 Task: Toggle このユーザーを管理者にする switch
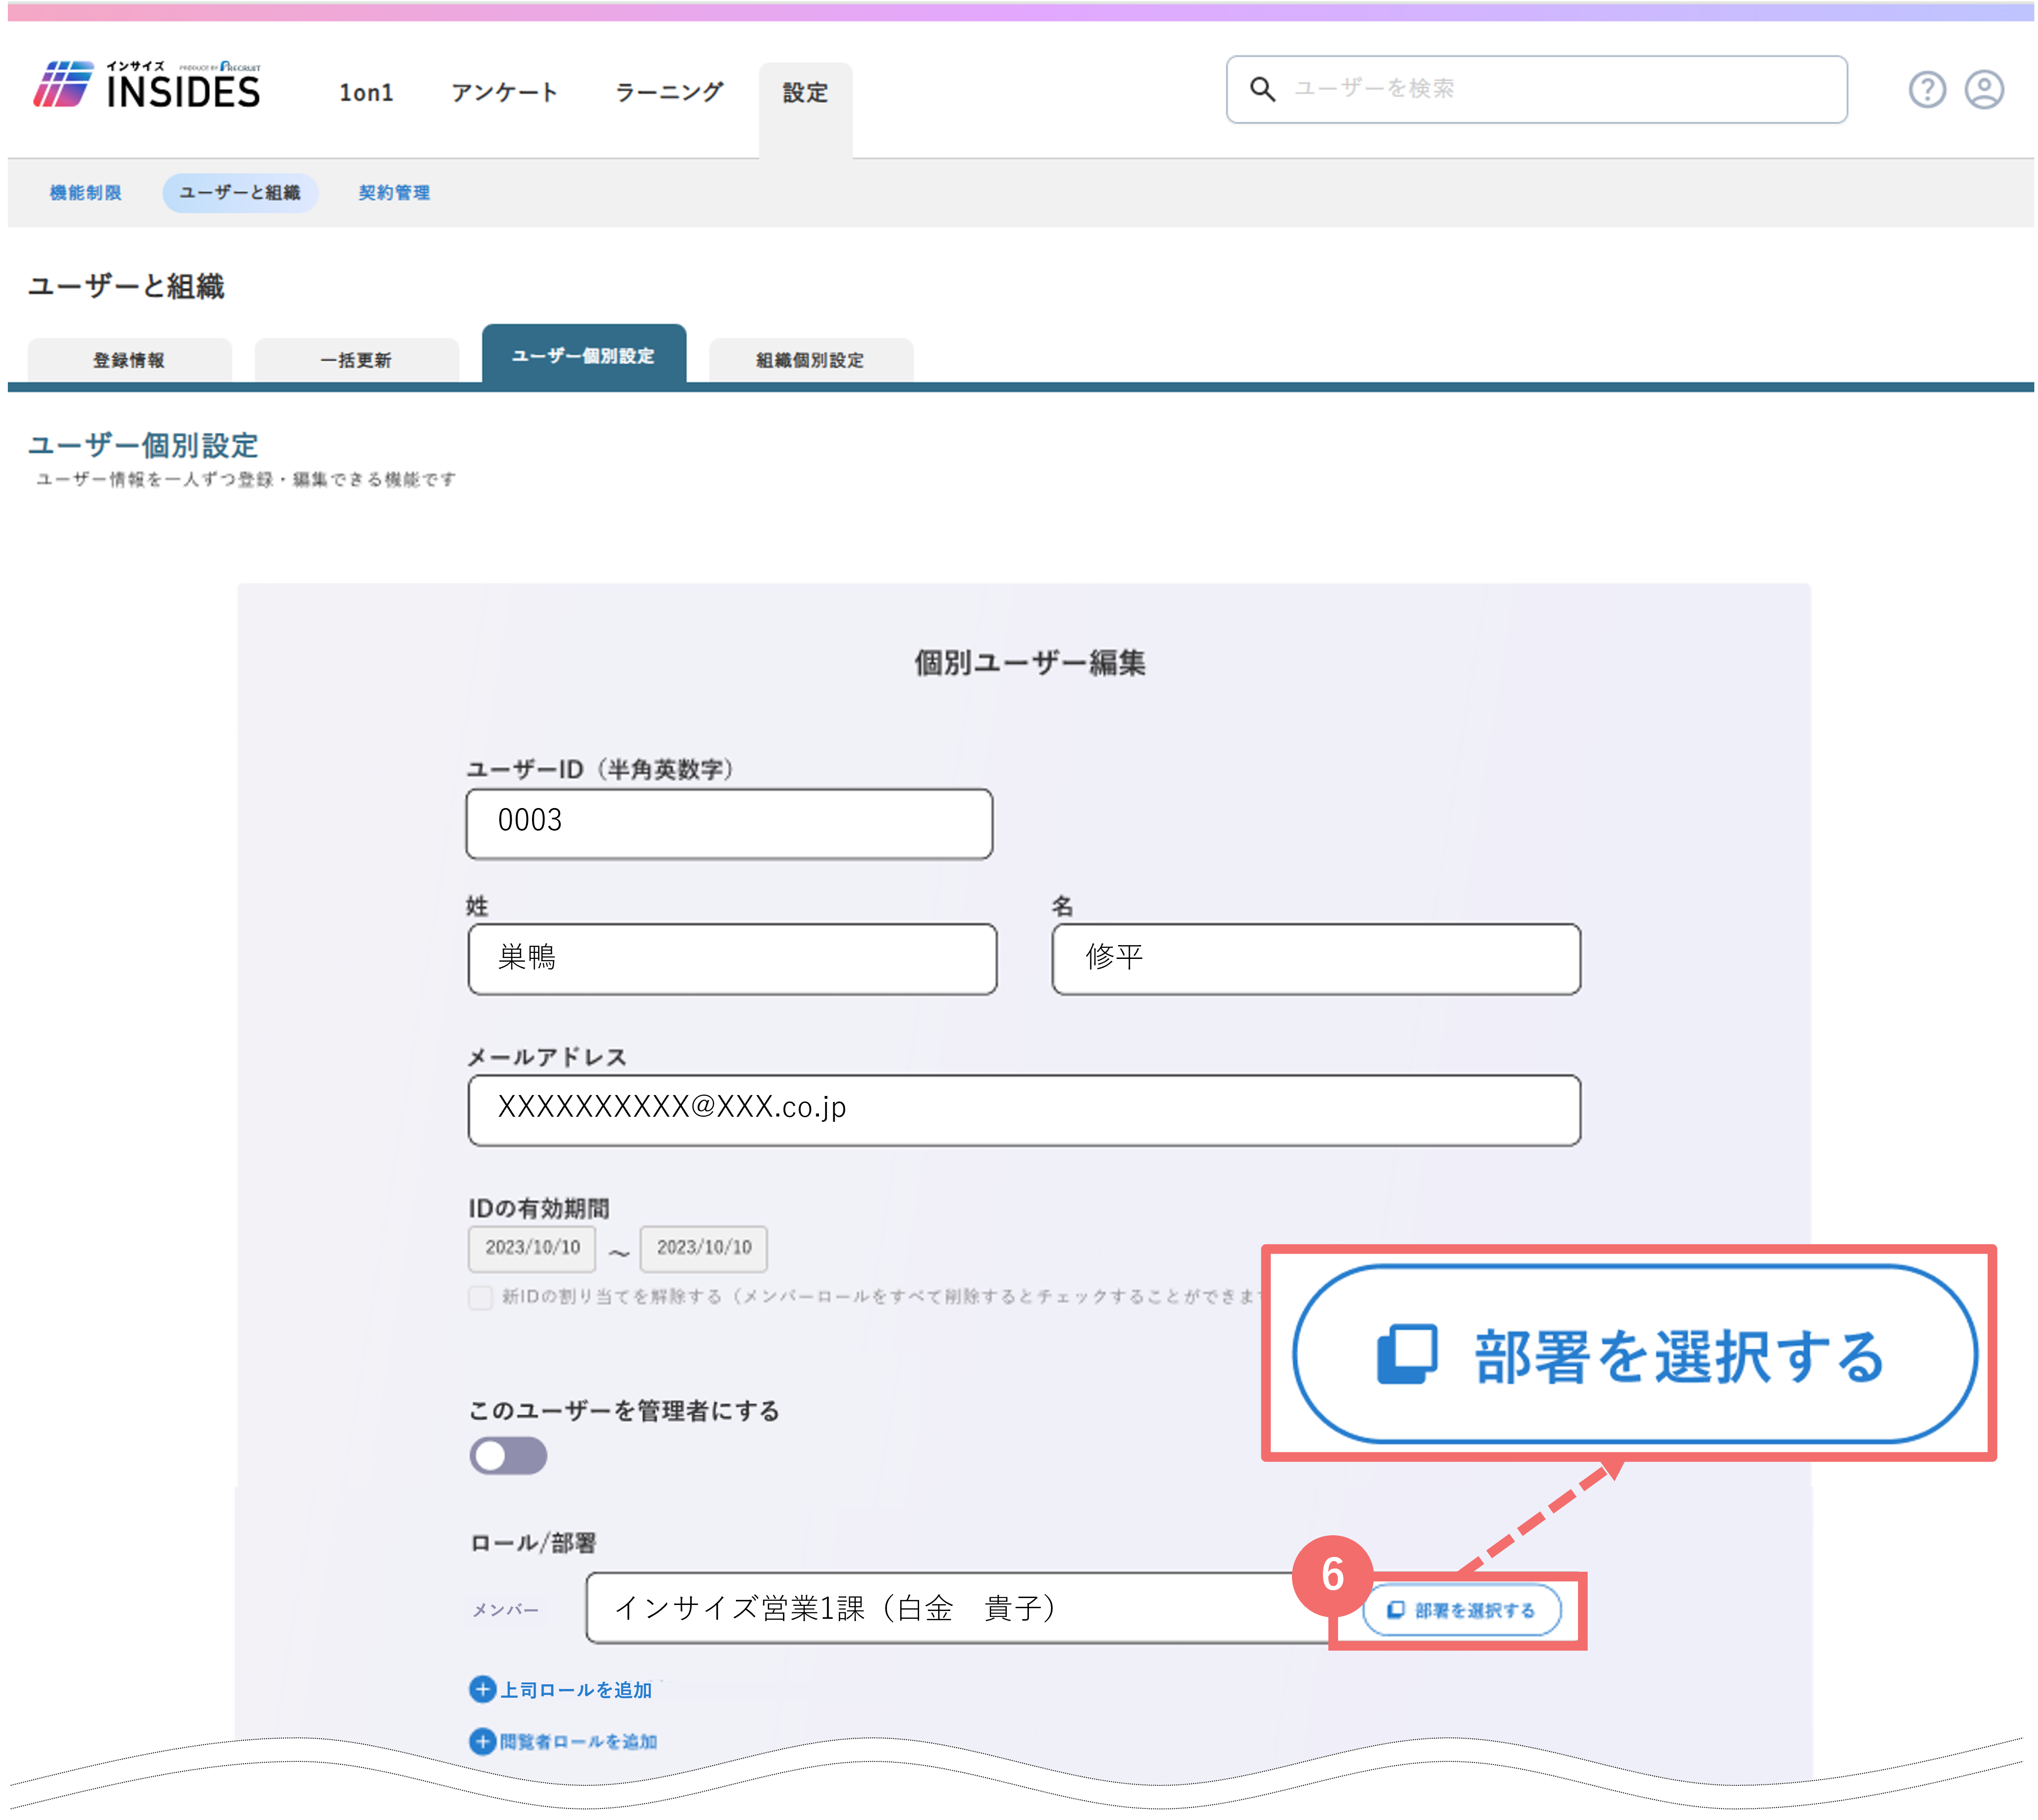pos(508,1456)
